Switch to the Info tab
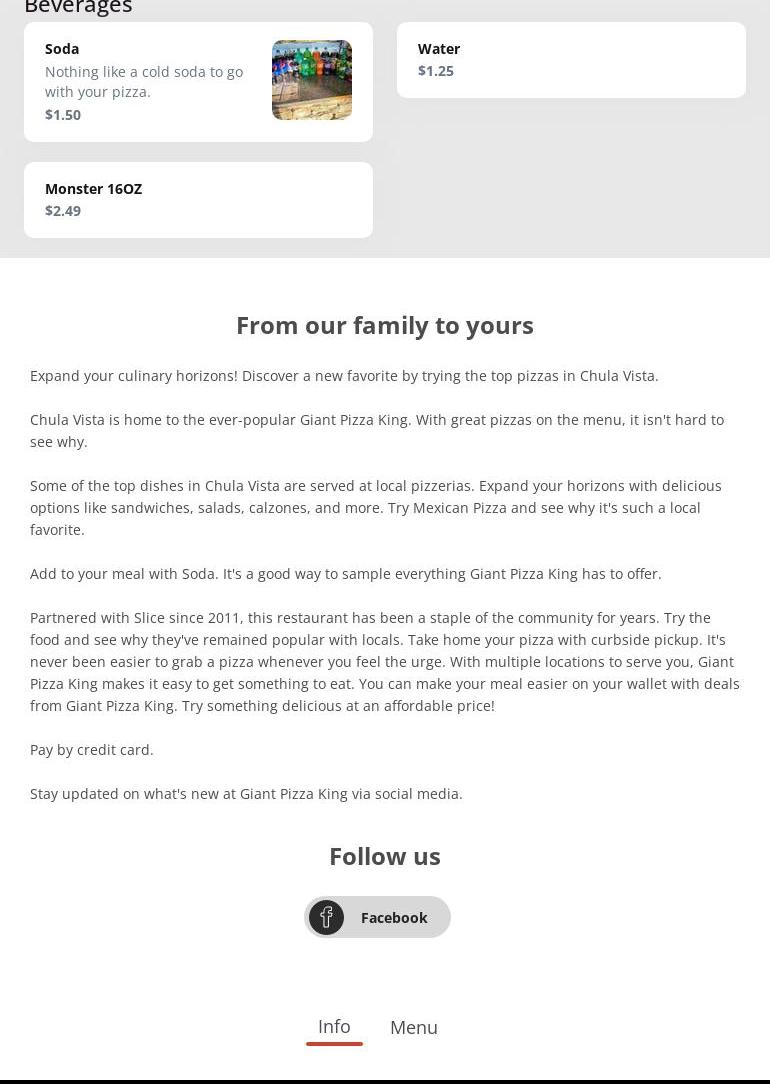Screen dimensions: 770x1084 pos(334,1026)
